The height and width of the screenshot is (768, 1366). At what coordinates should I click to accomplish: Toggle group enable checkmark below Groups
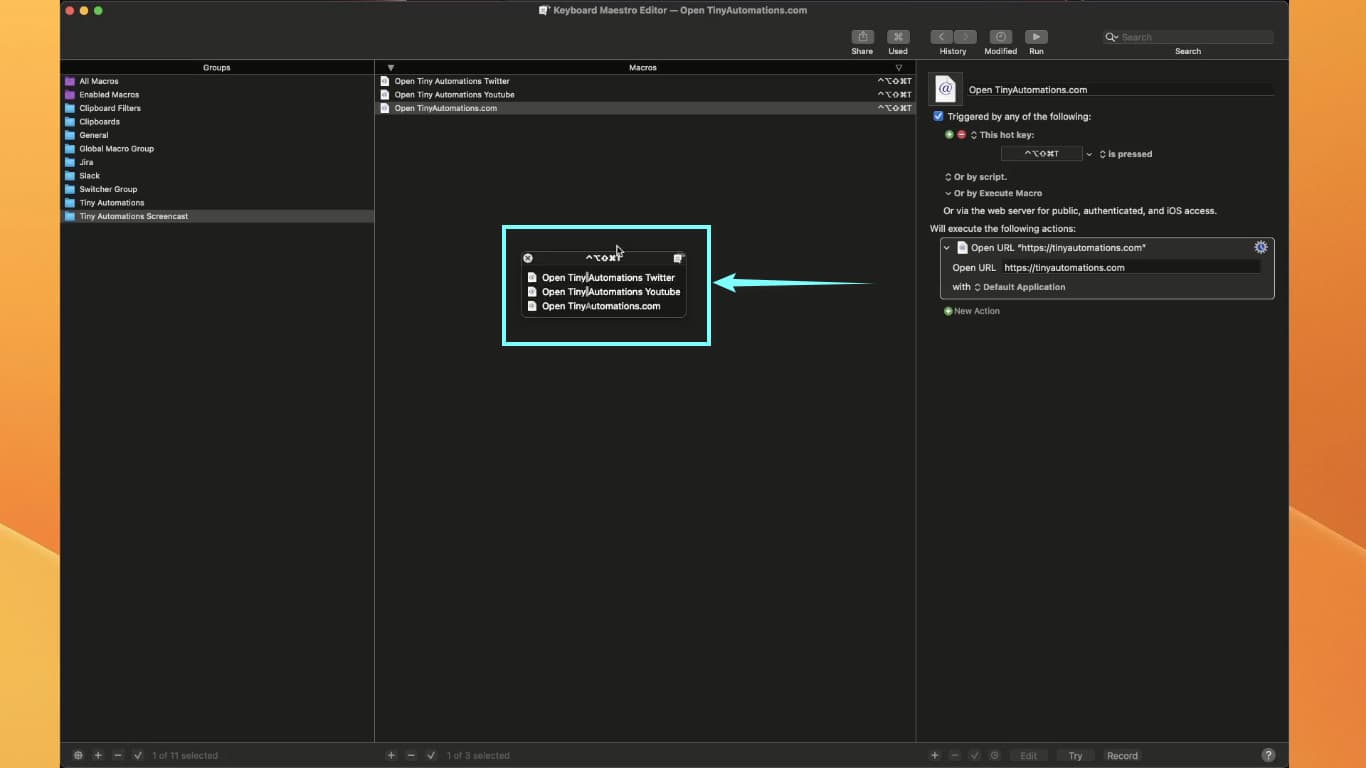coord(138,755)
